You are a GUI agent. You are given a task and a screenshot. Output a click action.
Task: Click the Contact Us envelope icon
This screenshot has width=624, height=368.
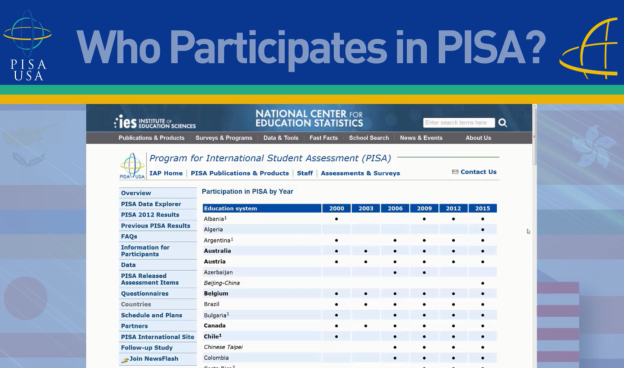click(455, 172)
